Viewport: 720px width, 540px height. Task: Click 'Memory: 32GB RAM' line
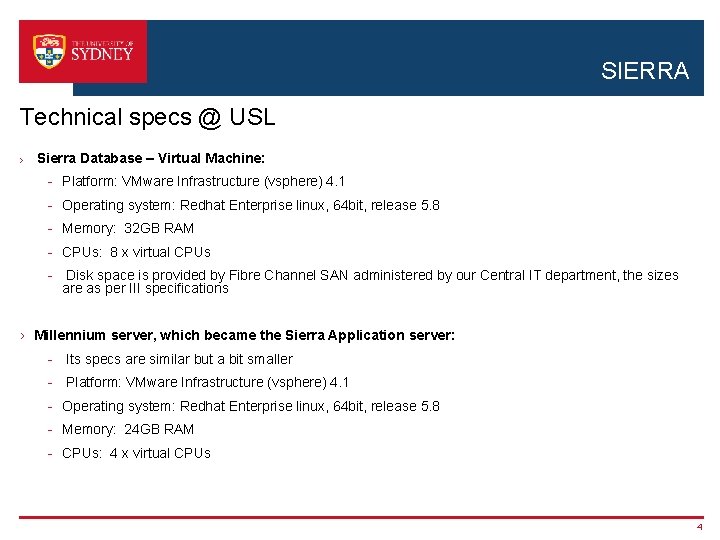128,228
